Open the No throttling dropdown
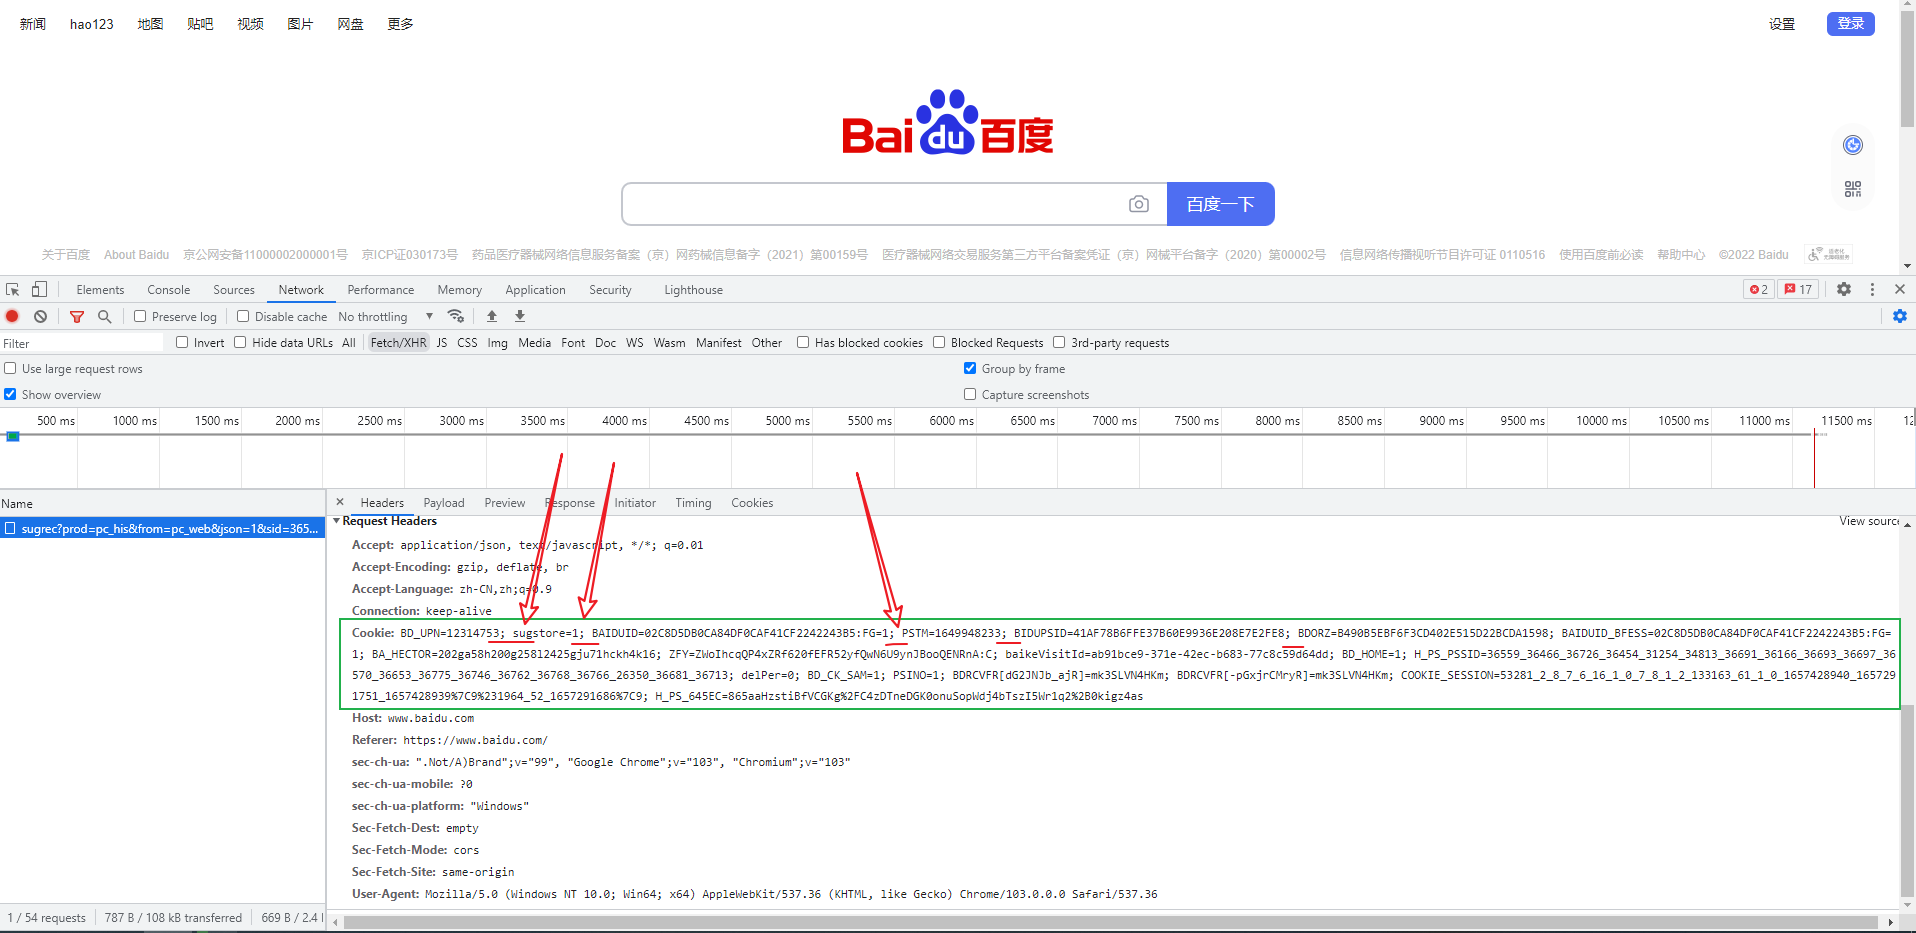 pyautogui.click(x=386, y=316)
